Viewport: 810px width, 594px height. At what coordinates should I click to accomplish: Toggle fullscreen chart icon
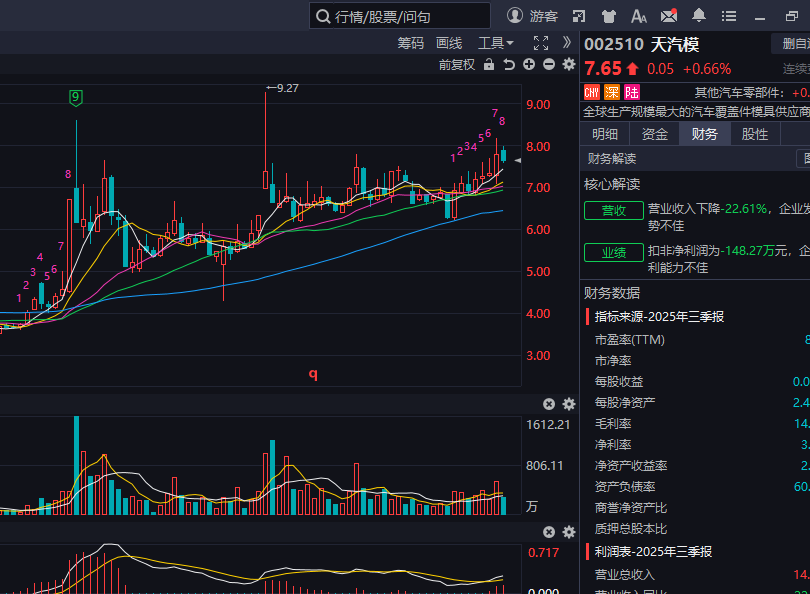[x=541, y=43]
